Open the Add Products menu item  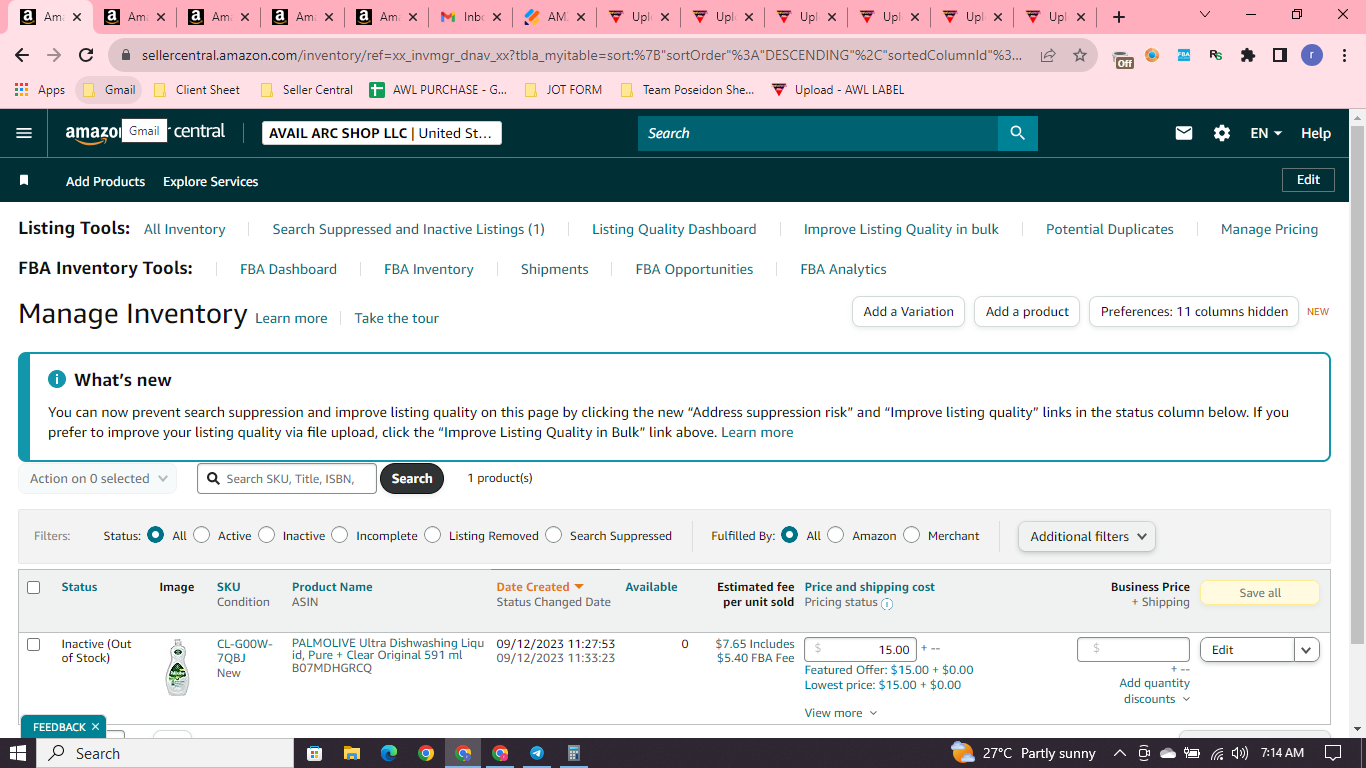[105, 181]
